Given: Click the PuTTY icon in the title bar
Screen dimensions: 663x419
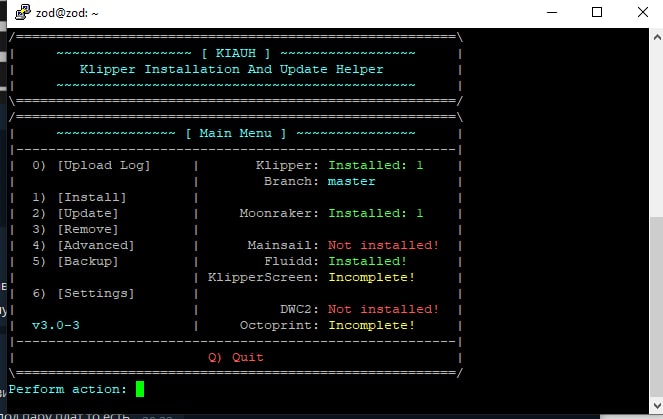Looking at the screenshot, I should 22,12.
